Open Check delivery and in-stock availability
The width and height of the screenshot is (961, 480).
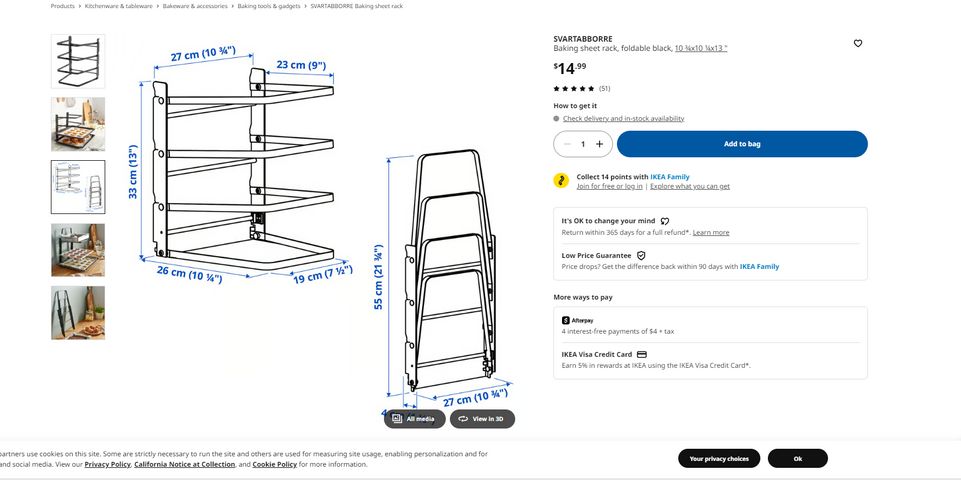point(623,118)
